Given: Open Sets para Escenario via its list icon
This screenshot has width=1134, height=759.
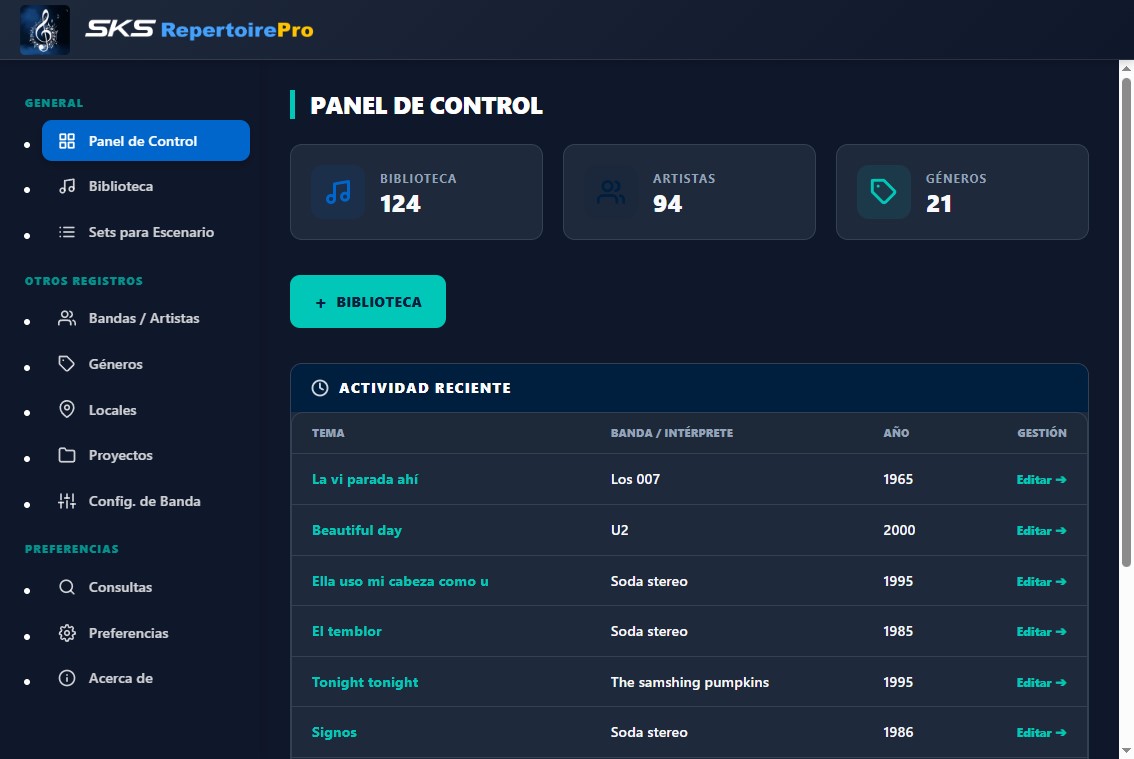Looking at the screenshot, I should (66, 231).
